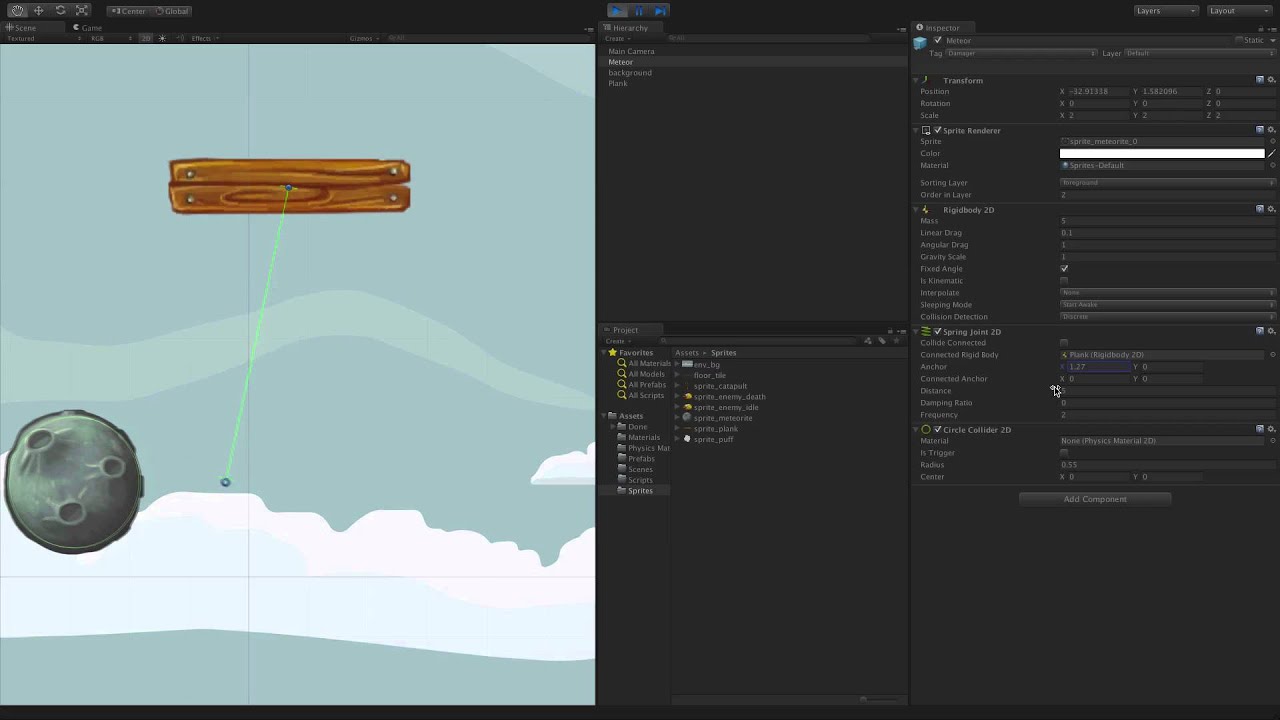Open the Sorting Layer dropdown
The height and width of the screenshot is (720, 1280).
(1166, 183)
